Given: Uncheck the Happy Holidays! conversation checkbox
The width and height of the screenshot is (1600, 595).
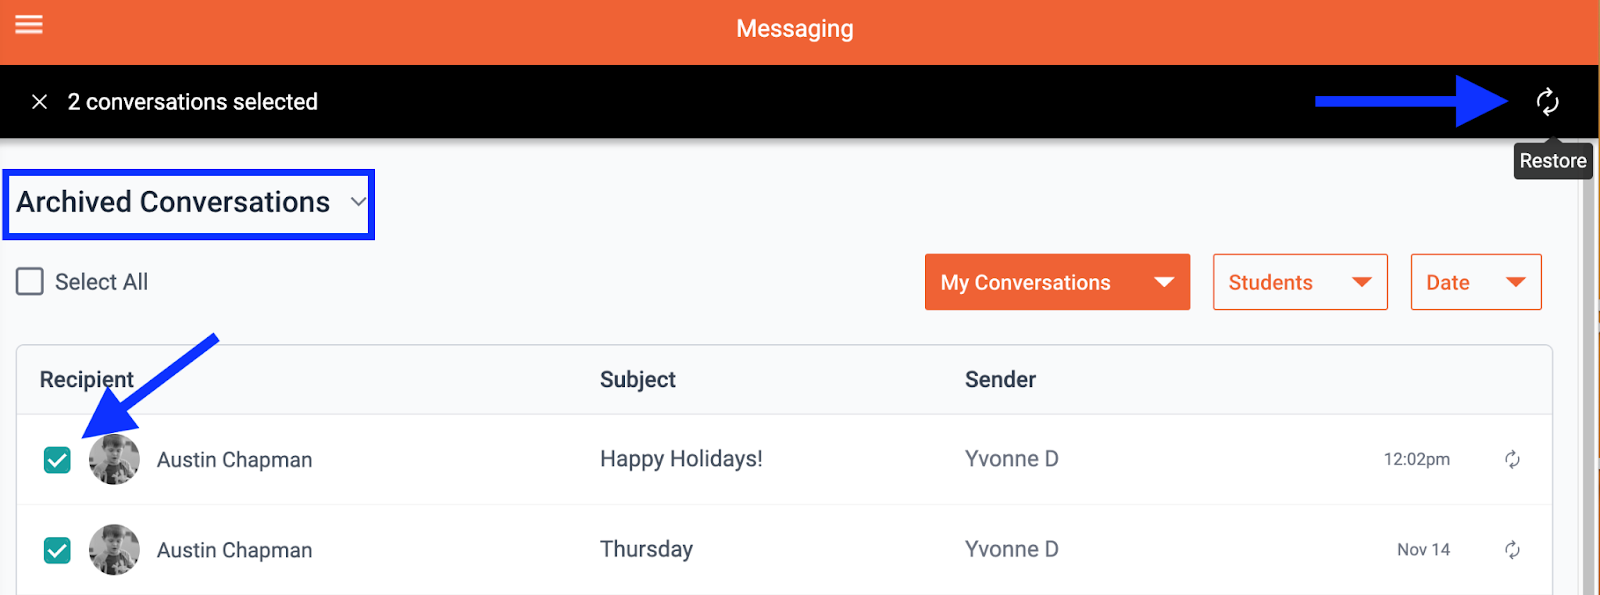Looking at the screenshot, I should [57, 460].
